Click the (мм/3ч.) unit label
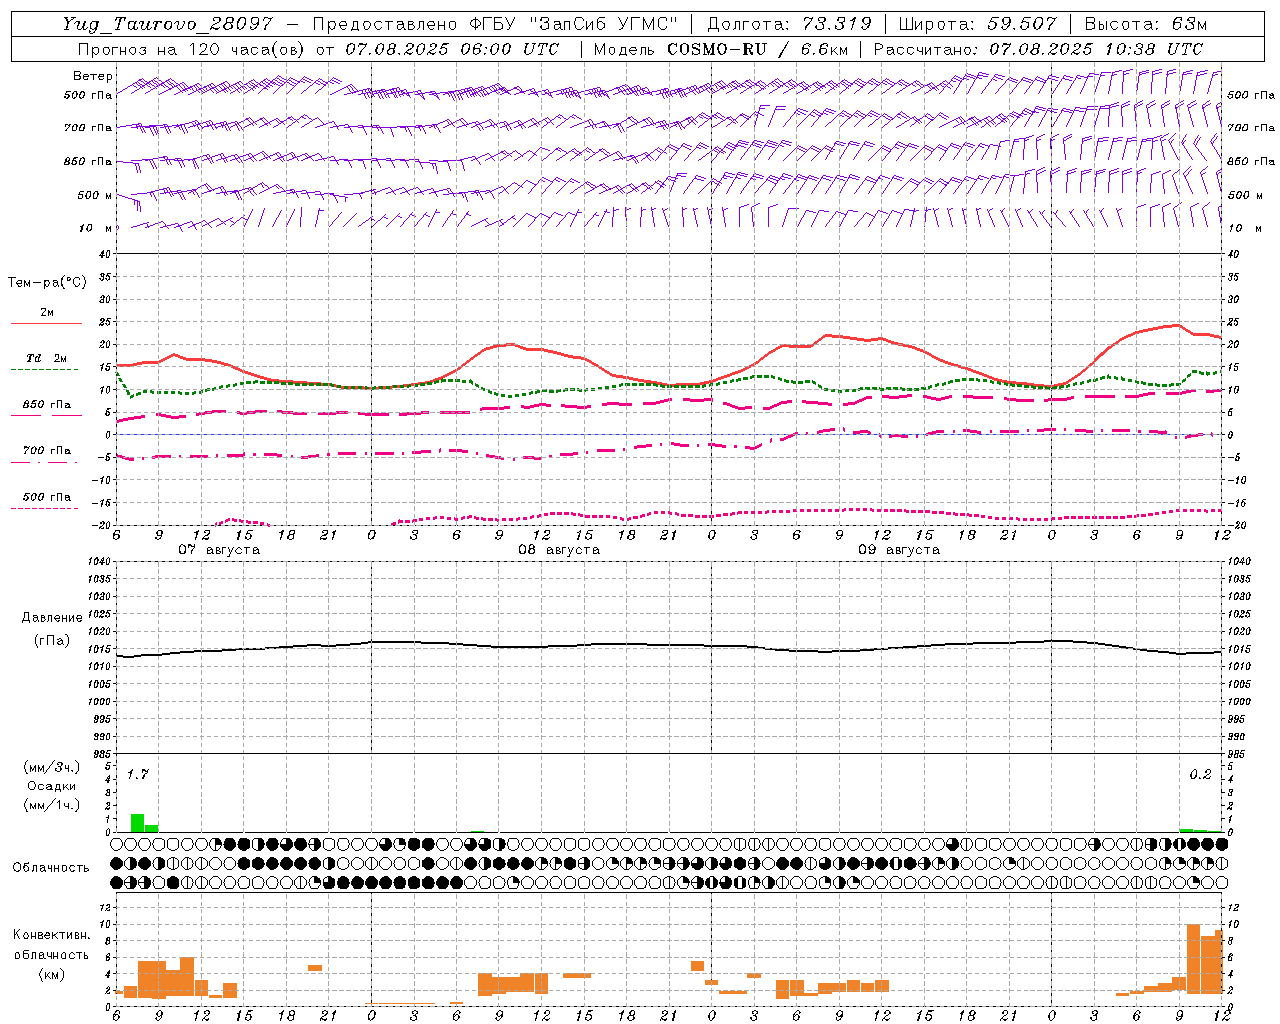Image resolution: width=1280 pixels, height=1024 pixels. [52, 767]
